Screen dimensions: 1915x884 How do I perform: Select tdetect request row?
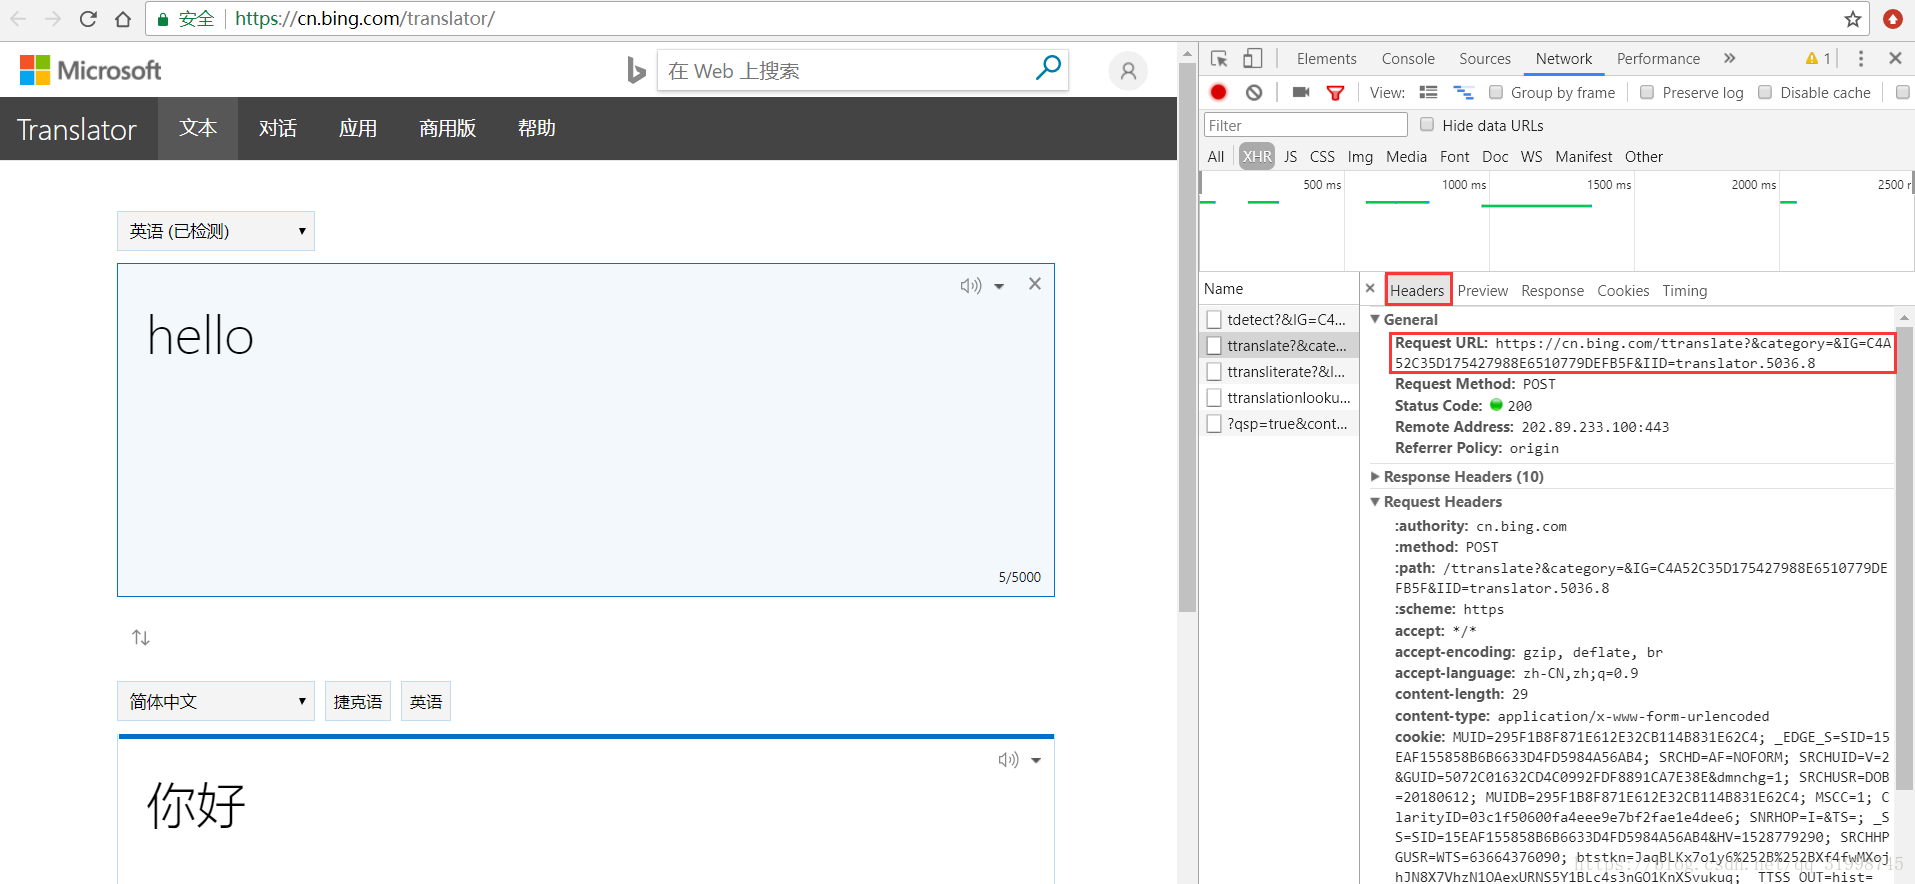coord(1279,319)
